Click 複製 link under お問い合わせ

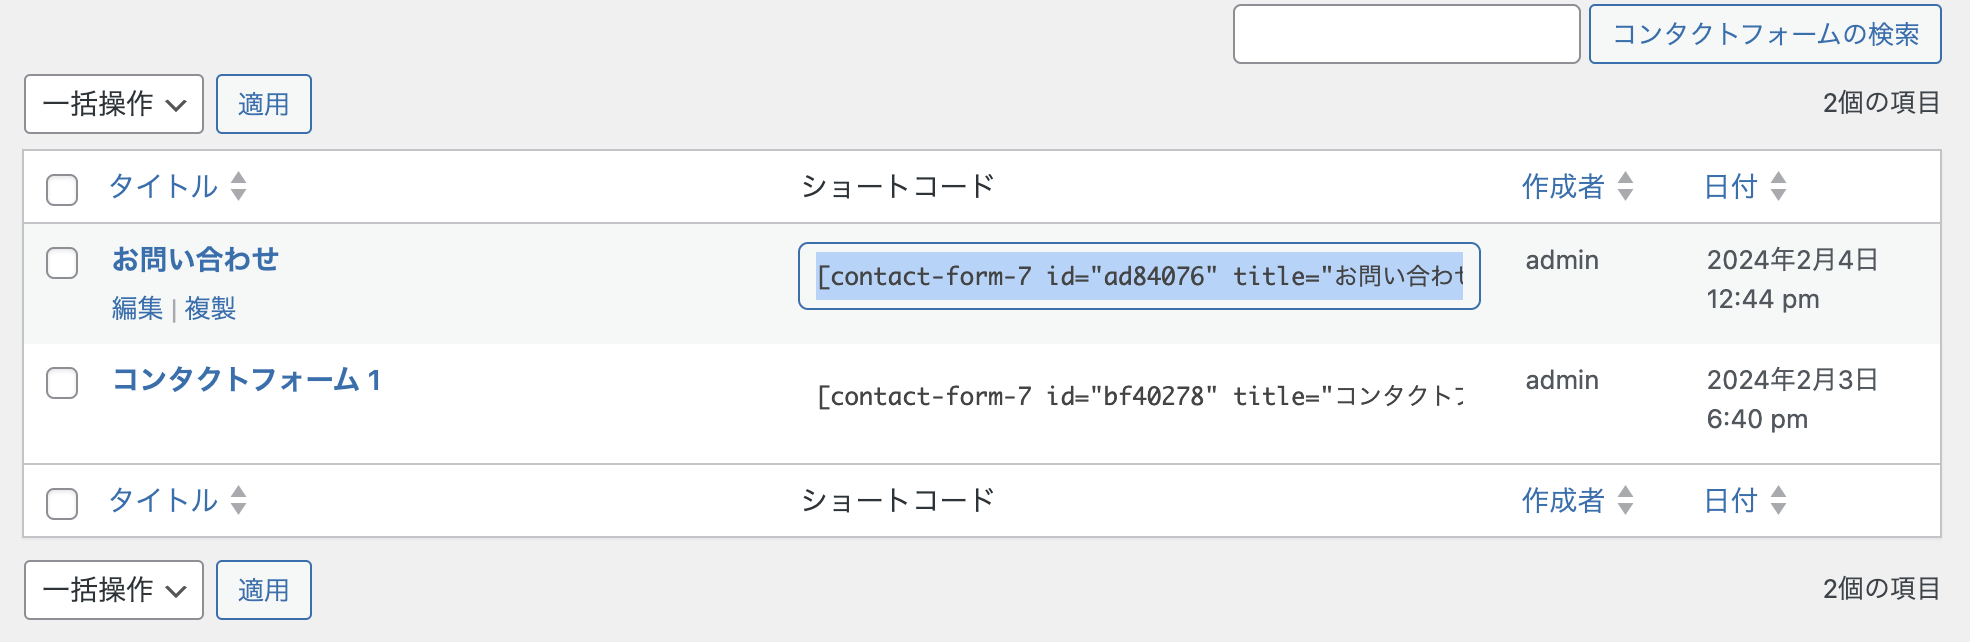click(x=210, y=309)
